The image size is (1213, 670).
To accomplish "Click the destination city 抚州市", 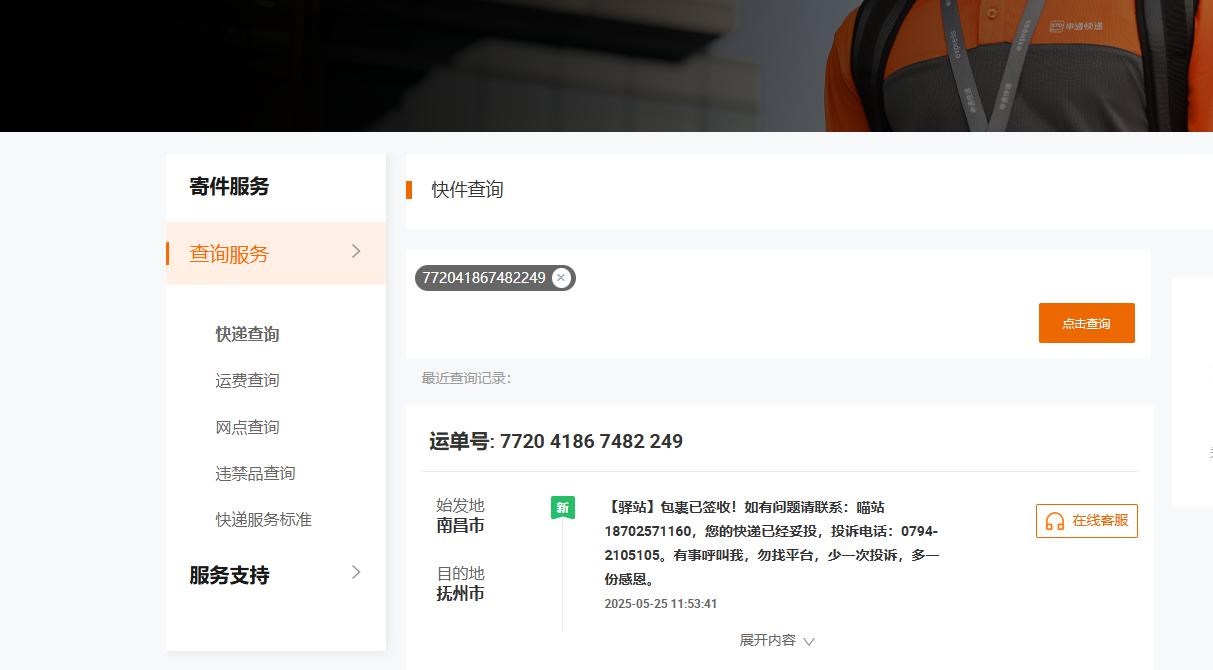I will pos(460,594).
